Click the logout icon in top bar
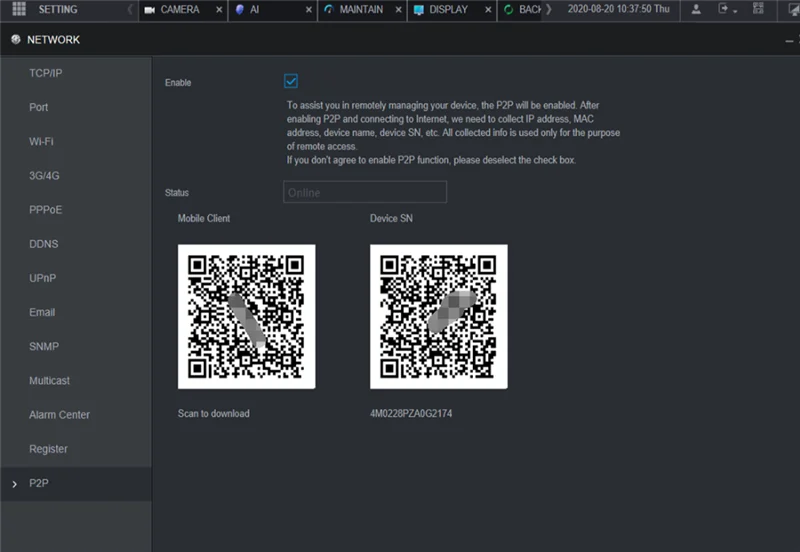This screenshot has width=800, height=552. point(723,8)
